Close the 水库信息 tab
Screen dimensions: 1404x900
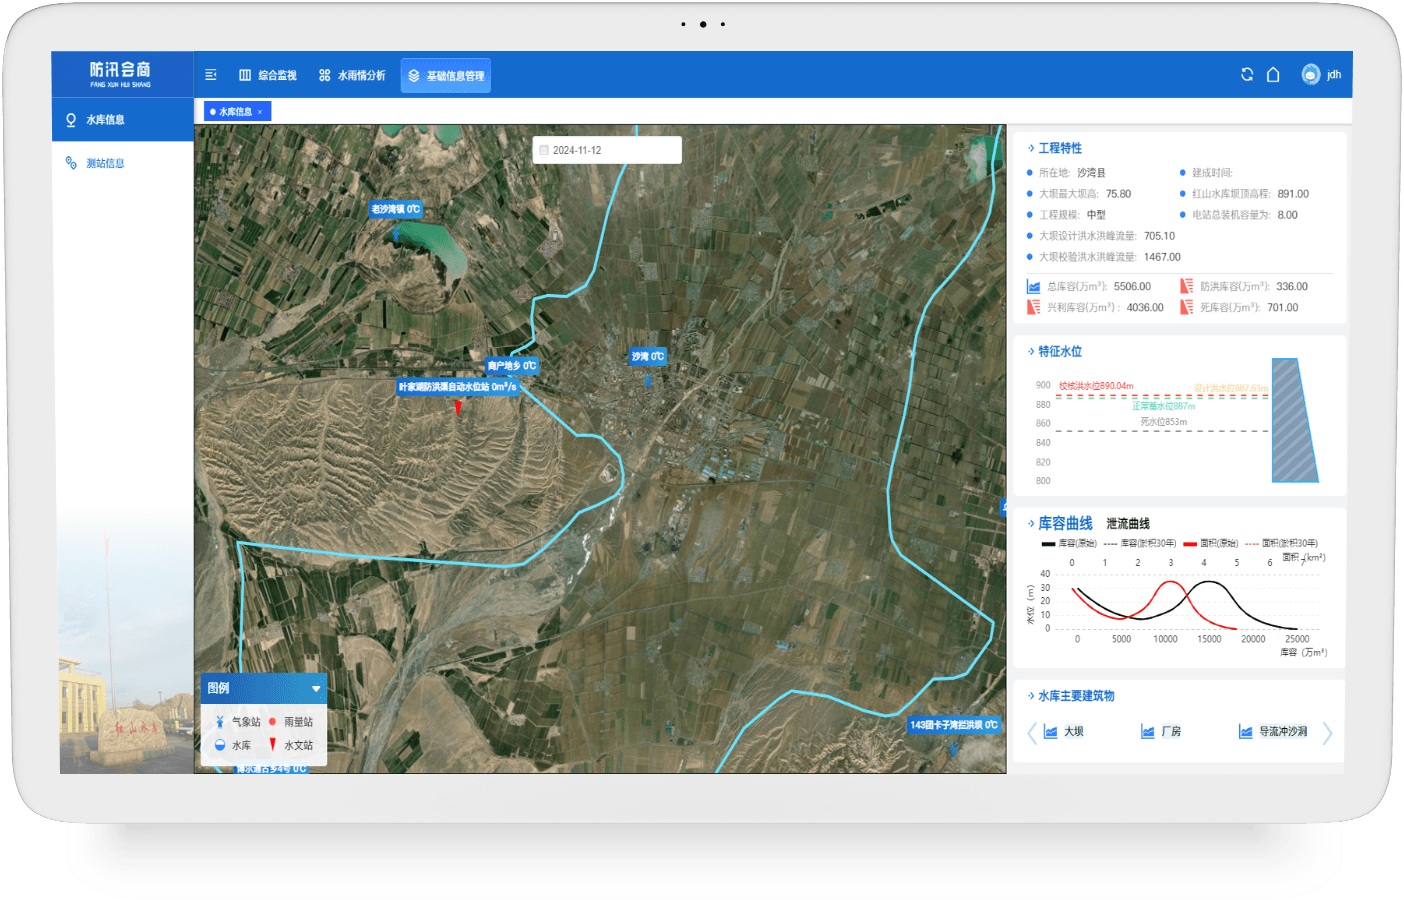(260, 112)
